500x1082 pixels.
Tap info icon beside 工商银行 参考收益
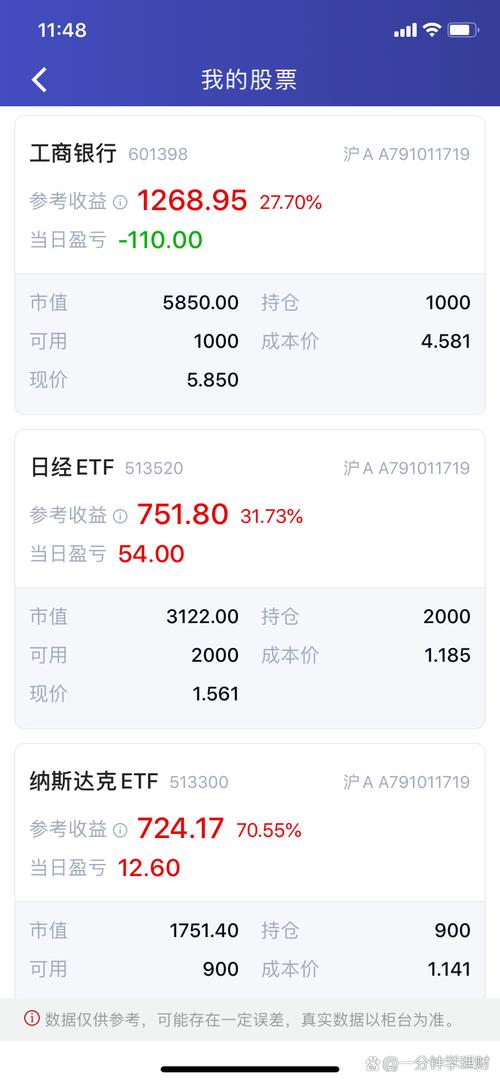pos(120,202)
